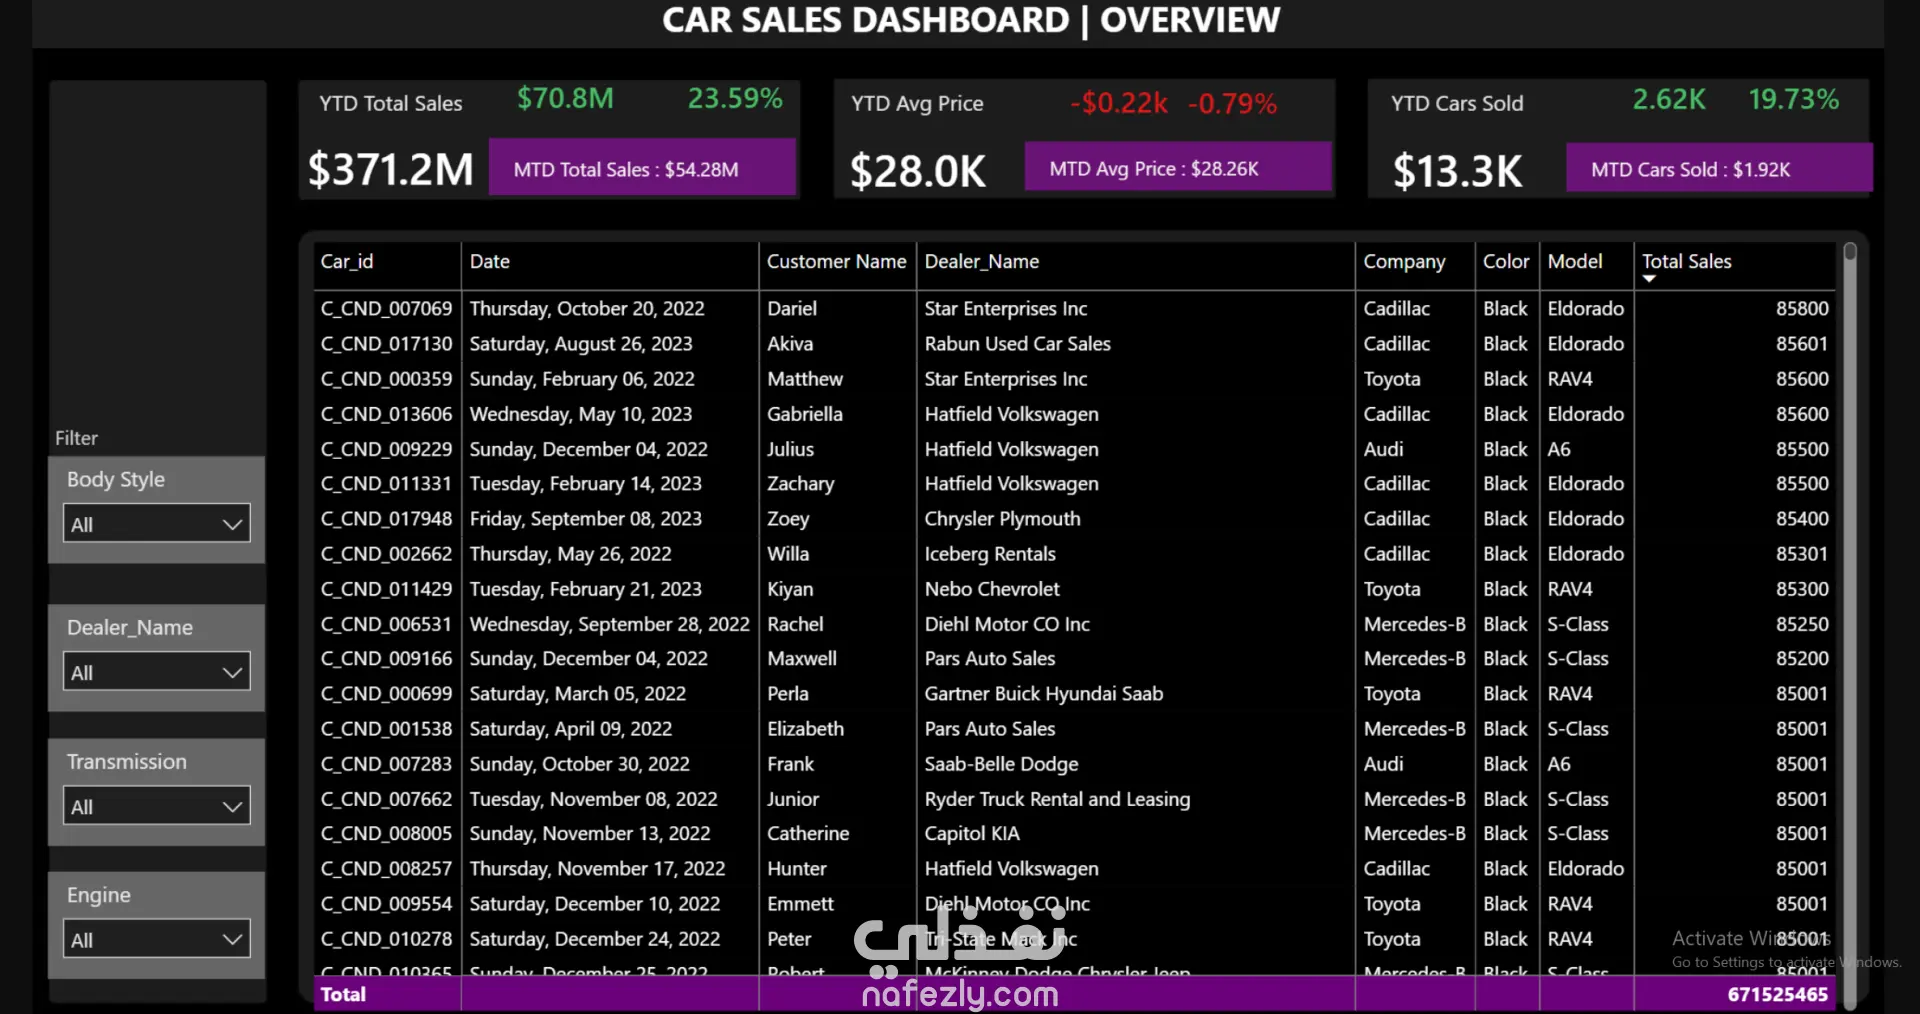Sort by the Date column header
The width and height of the screenshot is (1920, 1014).
[490, 262]
